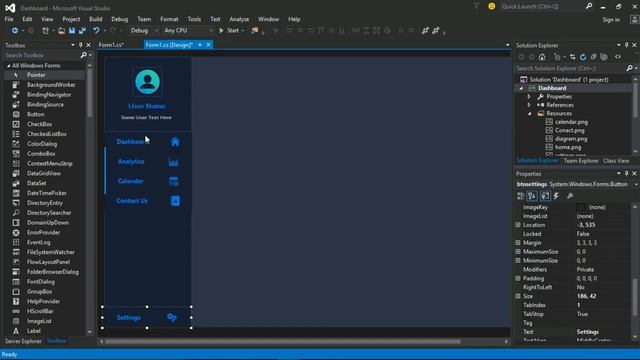Select the ImageList control in Toolbox
The height and width of the screenshot is (360, 640).
(x=39, y=321)
